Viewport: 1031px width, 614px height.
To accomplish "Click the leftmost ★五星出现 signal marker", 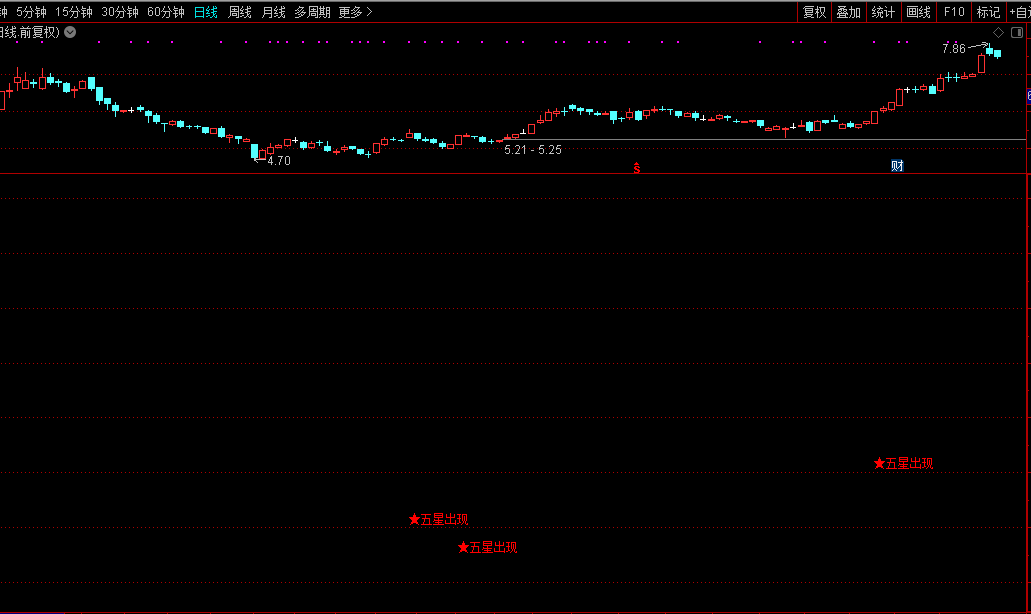I will pos(438,519).
